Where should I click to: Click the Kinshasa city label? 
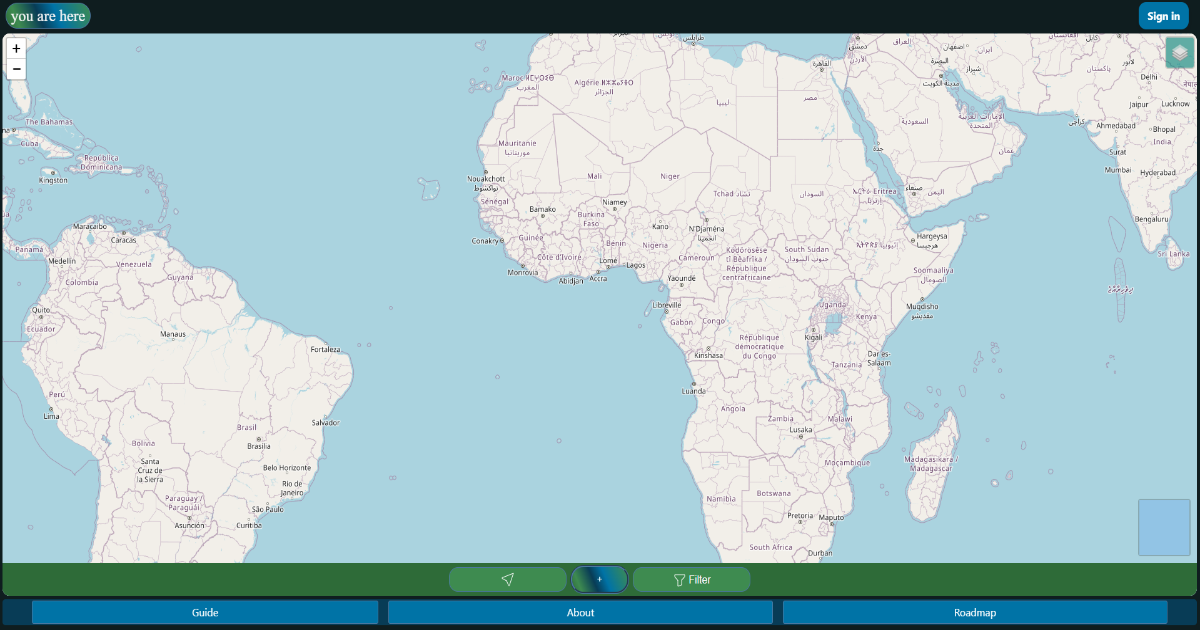point(708,355)
